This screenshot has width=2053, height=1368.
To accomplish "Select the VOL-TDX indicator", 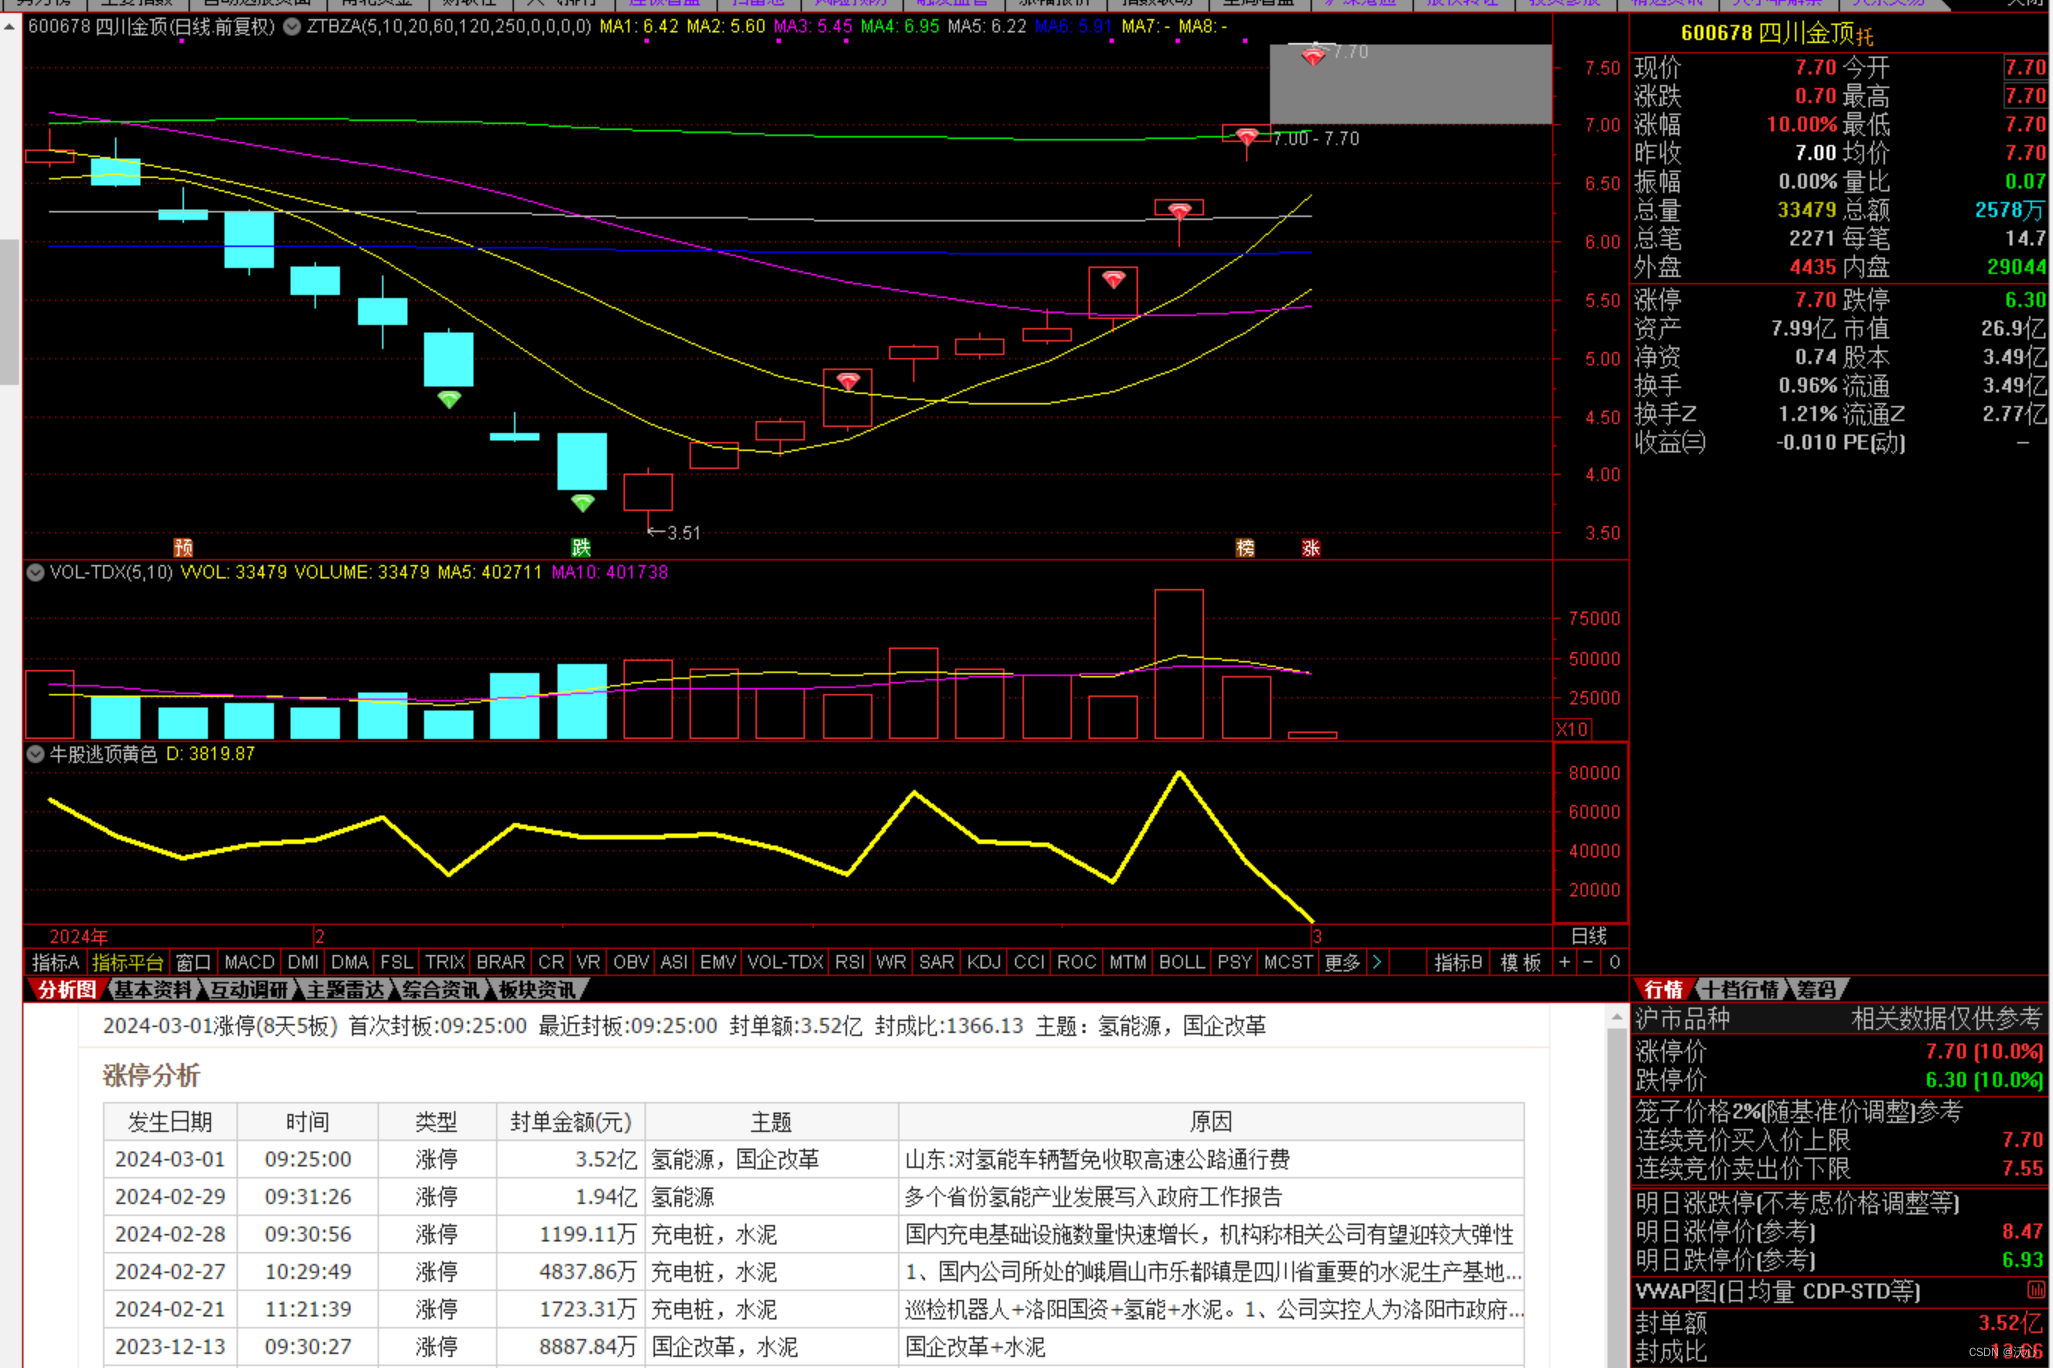I will (x=786, y=962).
